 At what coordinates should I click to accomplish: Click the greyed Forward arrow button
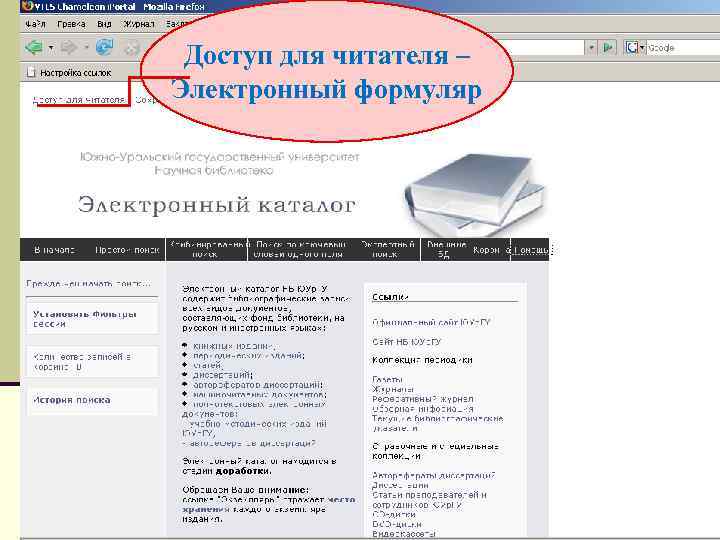click(x=69, y=47)
